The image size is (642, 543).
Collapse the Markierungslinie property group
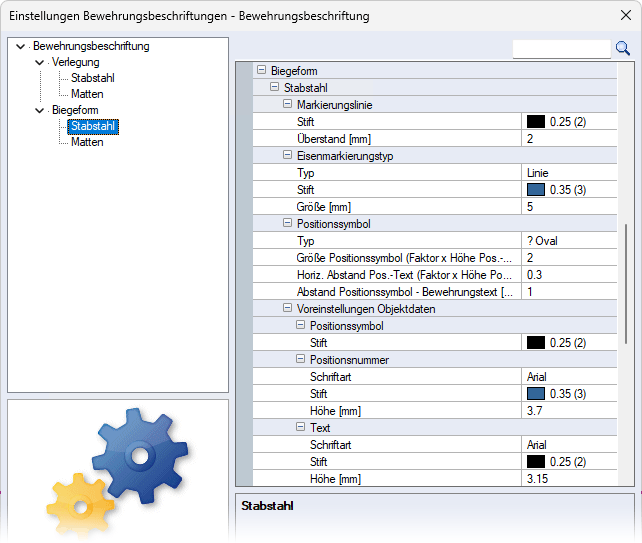[288, 105]
